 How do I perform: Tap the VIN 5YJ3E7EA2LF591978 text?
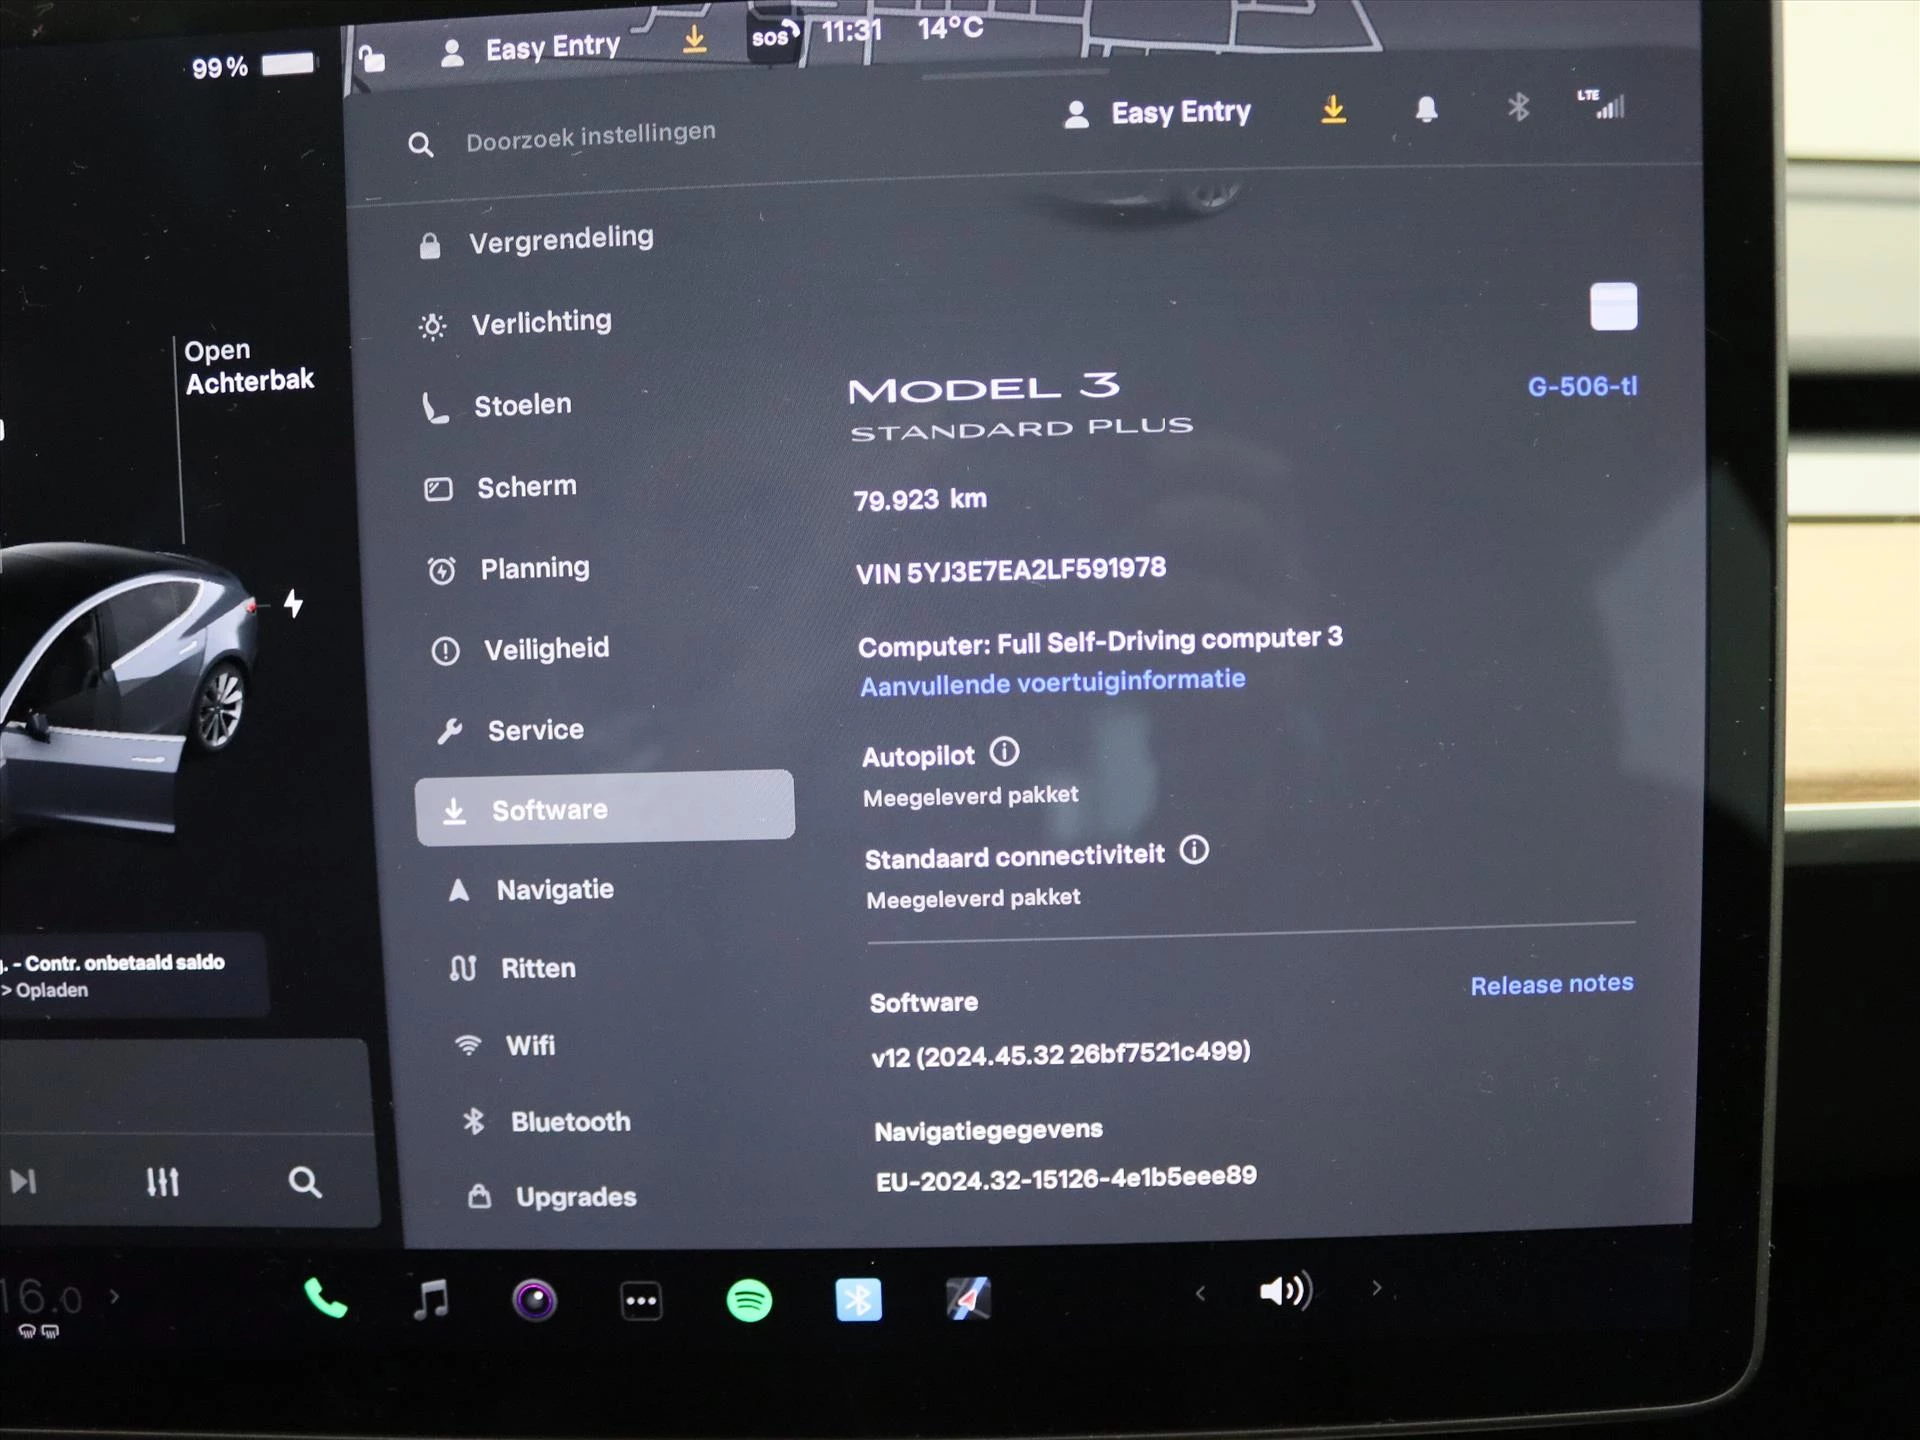click(1010, 570)
